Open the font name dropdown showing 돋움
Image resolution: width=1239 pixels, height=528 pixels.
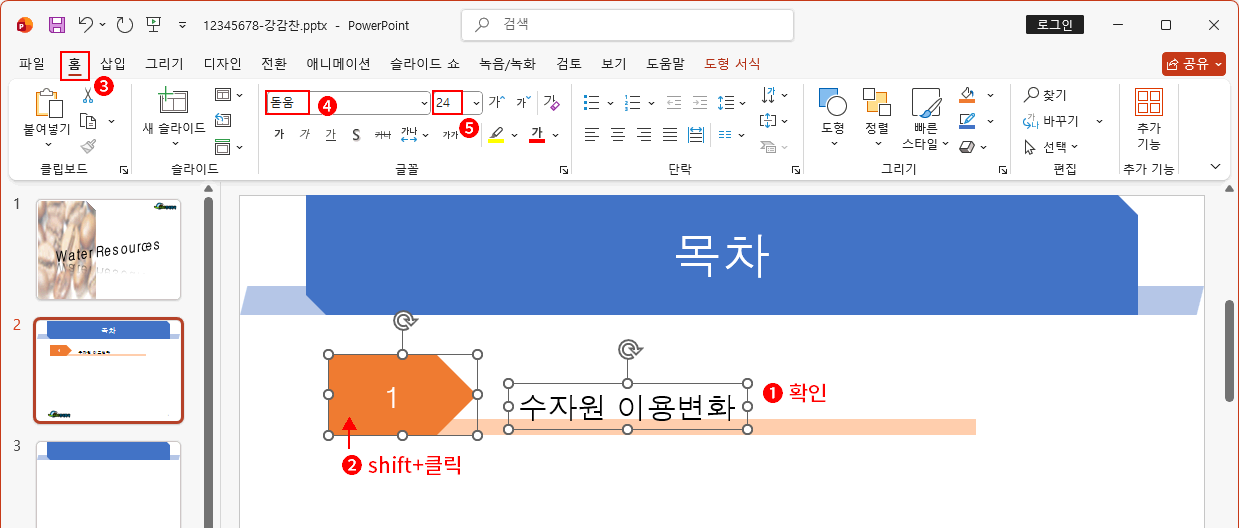coord(424,102)
